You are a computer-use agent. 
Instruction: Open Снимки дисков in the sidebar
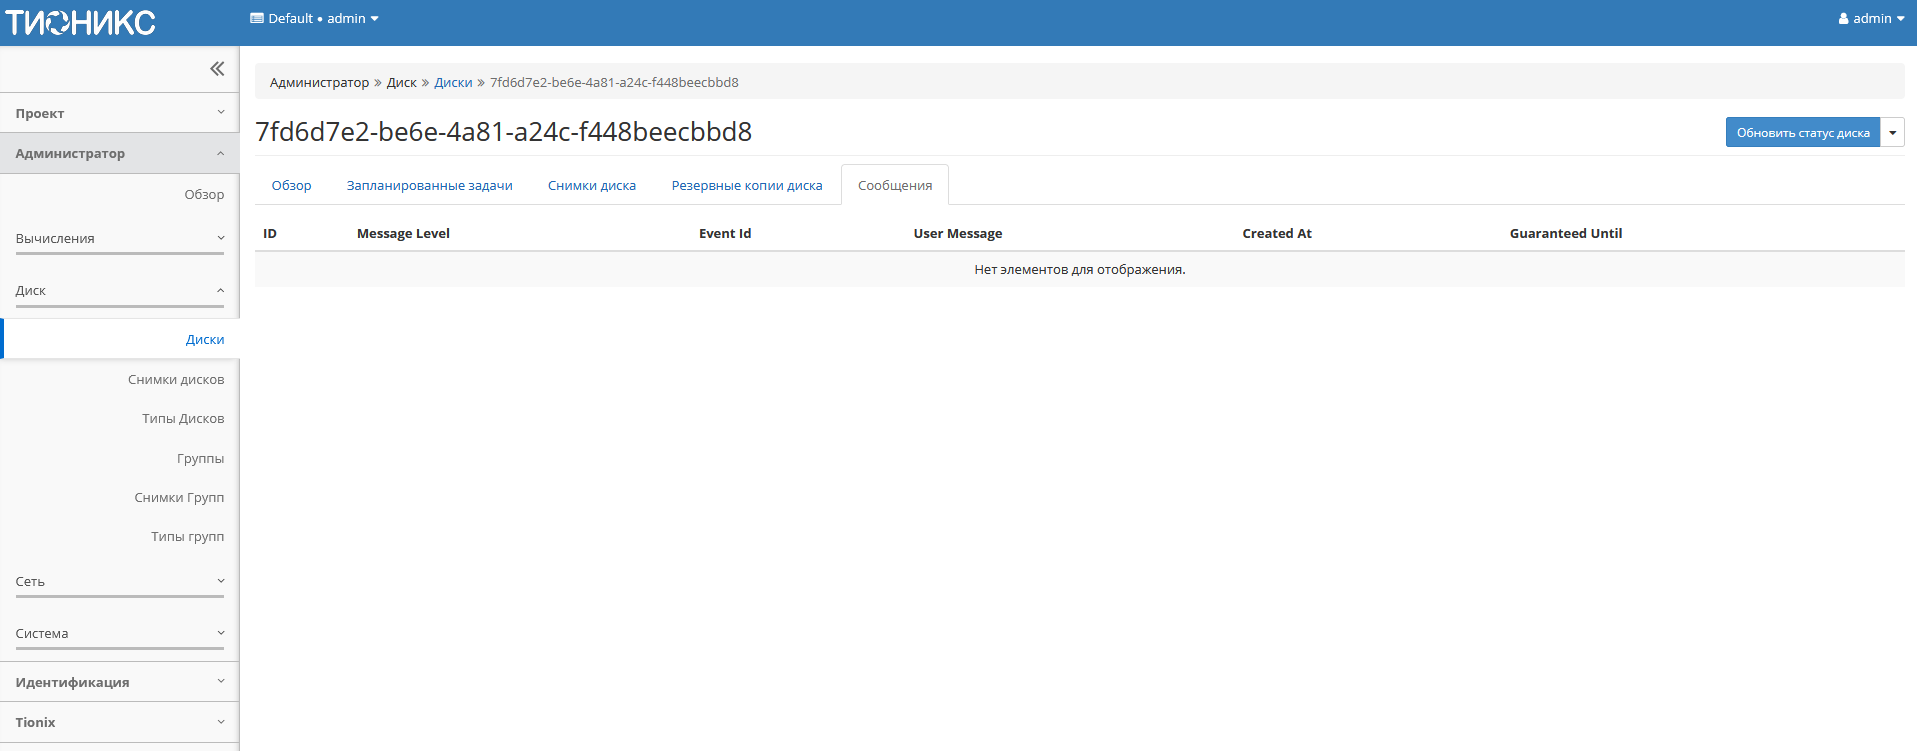coord(176,380)
